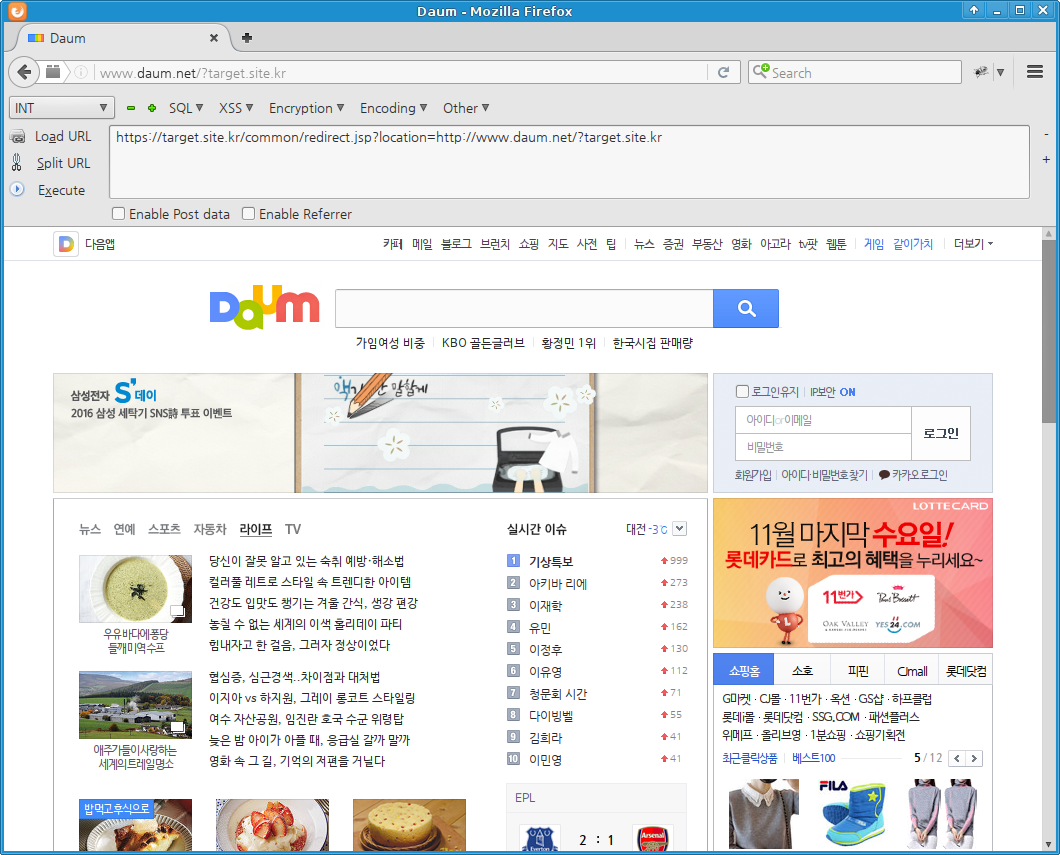Click the HackBar URL text area
1060x855 pixels.
(569, 162)
